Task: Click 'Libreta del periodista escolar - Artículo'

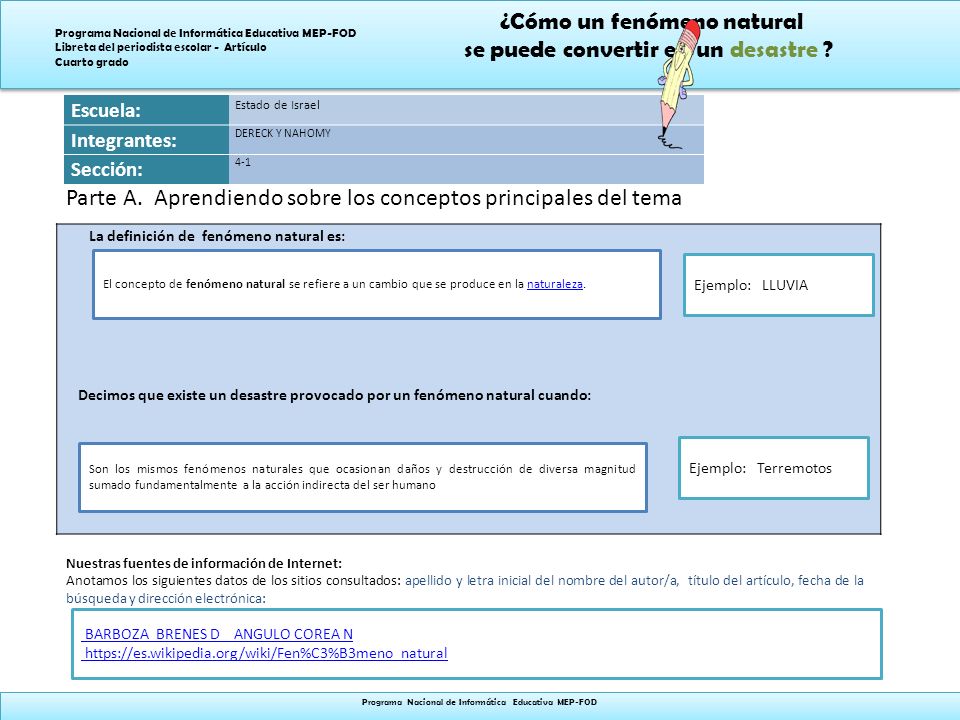Action: click(160, 47)
